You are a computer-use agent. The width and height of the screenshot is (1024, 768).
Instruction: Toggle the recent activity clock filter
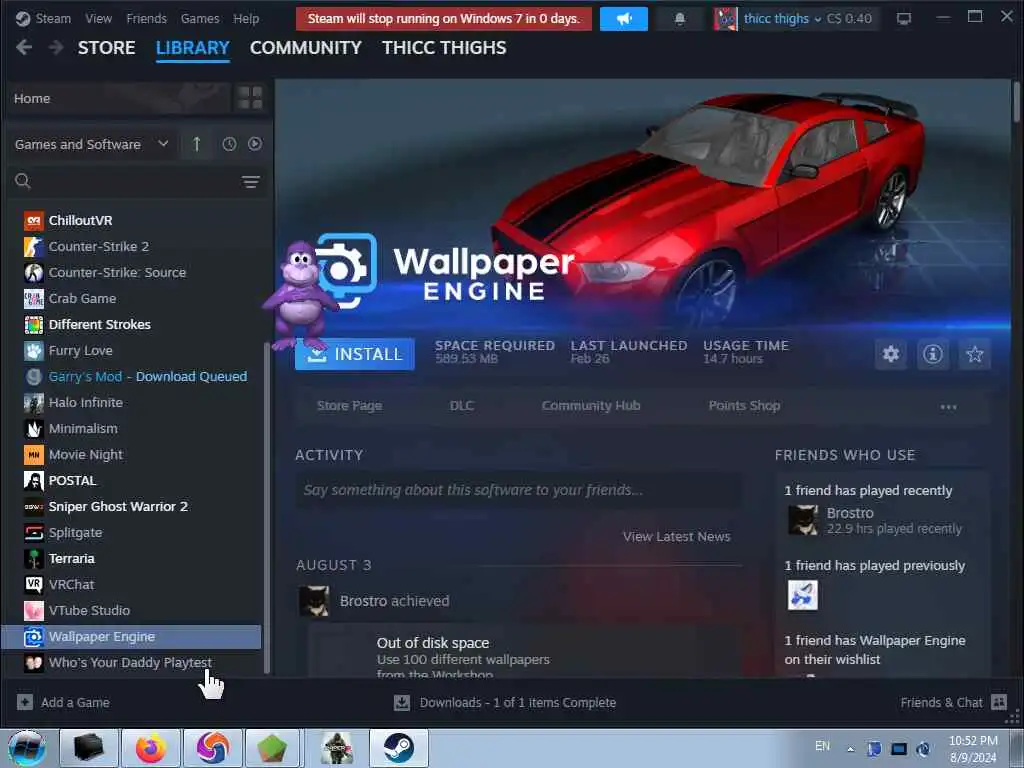(229, 144)
